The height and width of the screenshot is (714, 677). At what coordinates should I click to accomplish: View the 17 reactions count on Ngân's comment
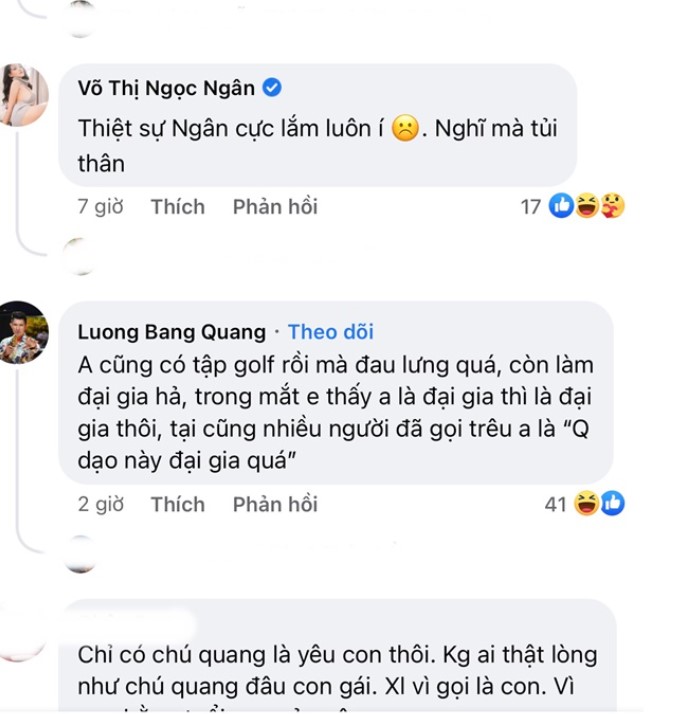[531, 207]
